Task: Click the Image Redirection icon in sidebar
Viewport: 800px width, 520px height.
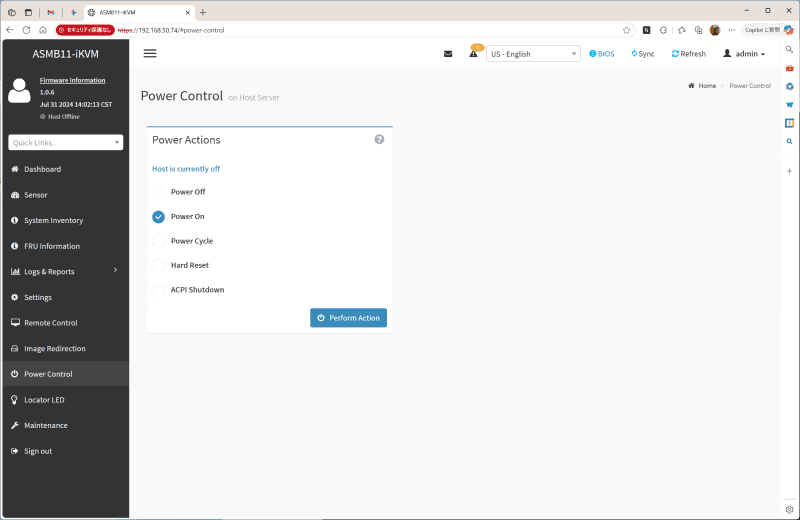Action: 15,349
